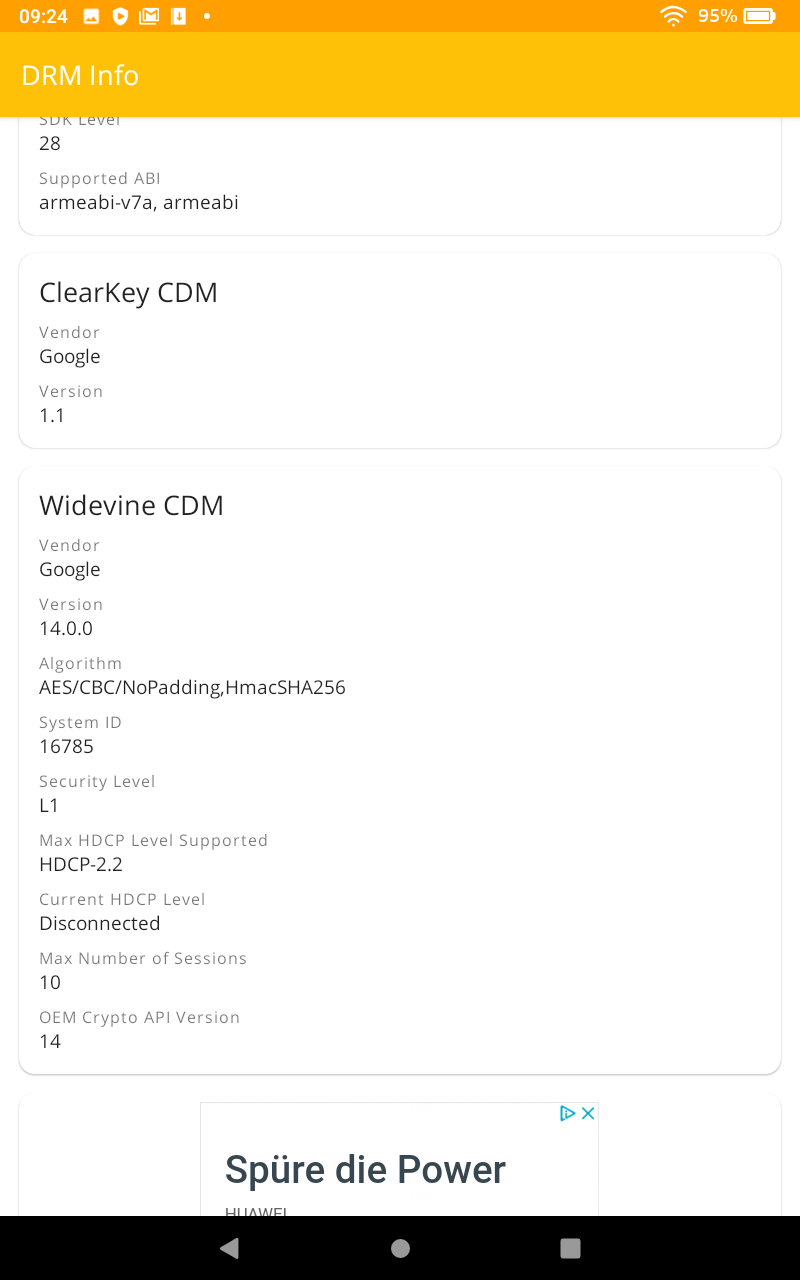800x1280 pixels.
Task: Tap the System ID 16785 value
Action: coord(66,746)
